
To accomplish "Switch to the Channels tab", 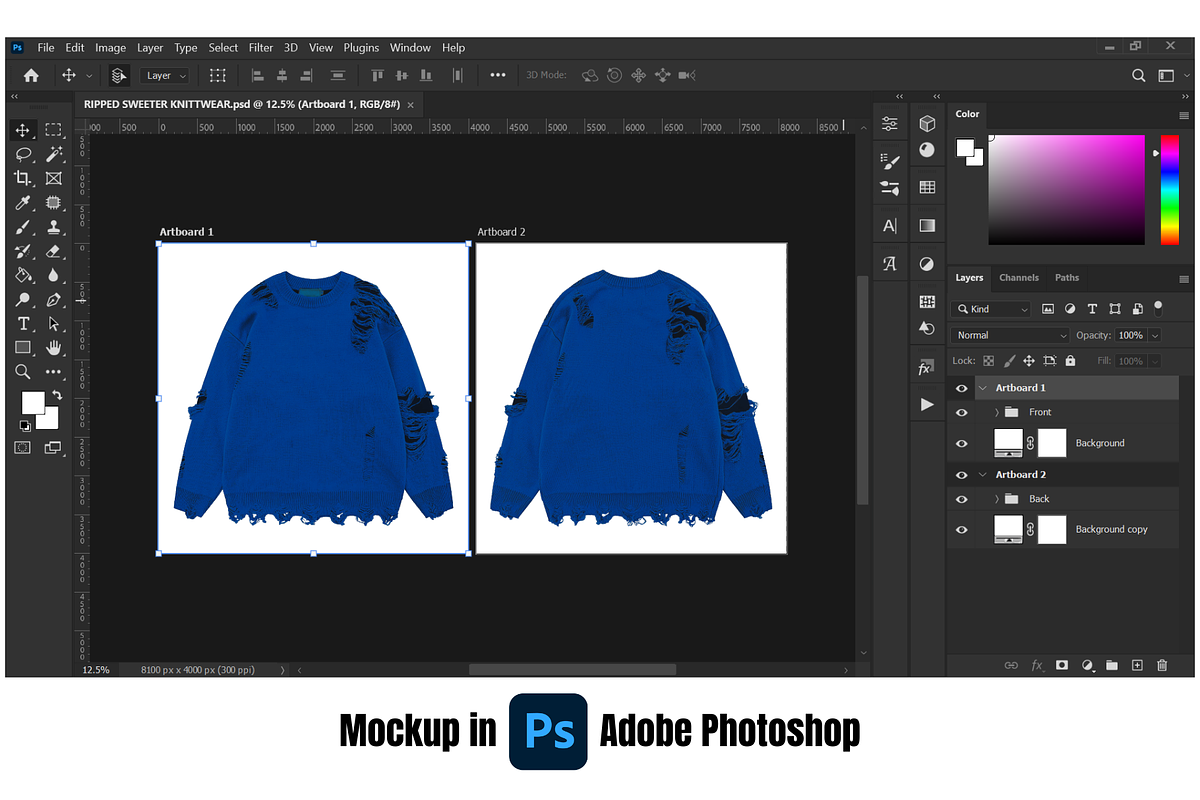I will (x=1019, y=278).
